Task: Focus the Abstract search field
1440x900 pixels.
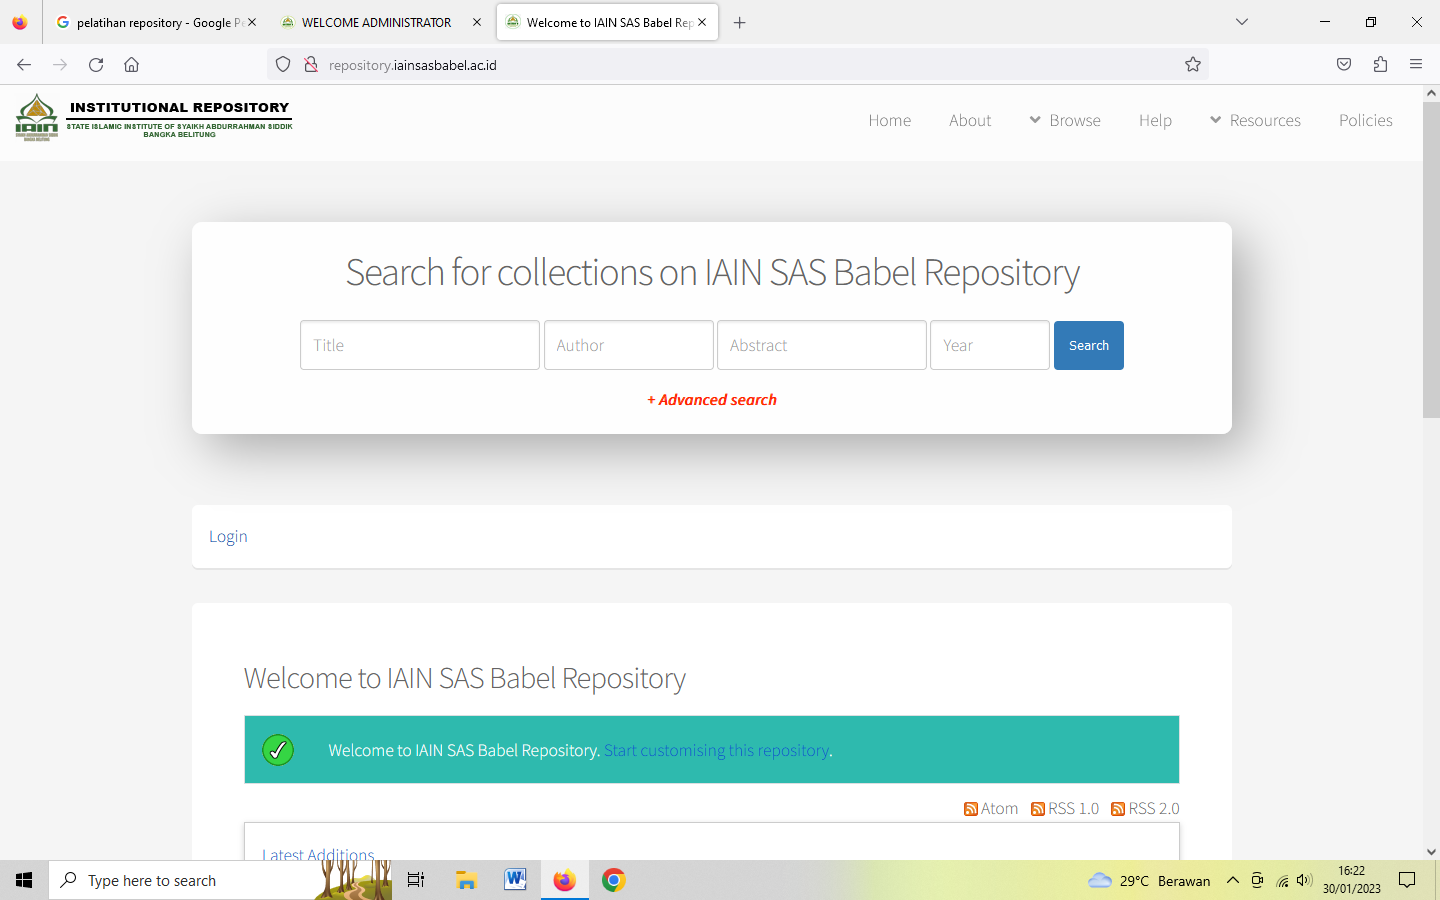Action: pos(822,345)
